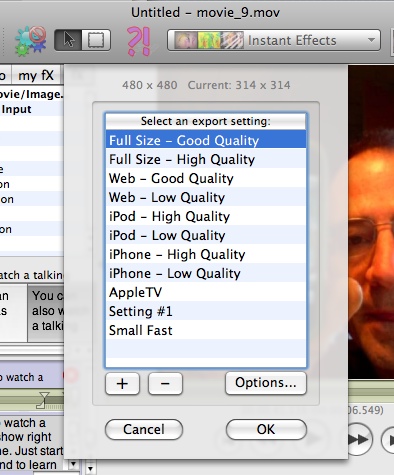The height and width of the screenshot is (475, 394).
Task: Switch to the my fX tab
Action: click(x=36, y=75)
